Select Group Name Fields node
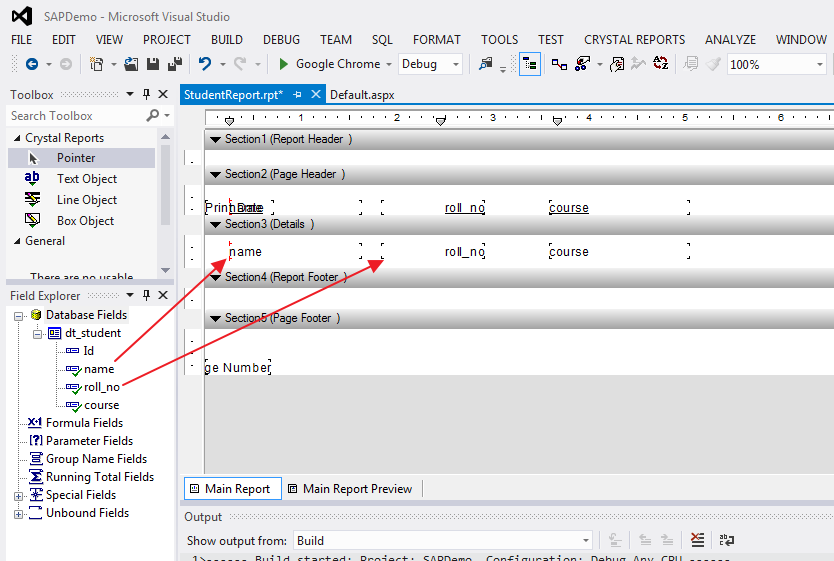 (x=96, y=459)
